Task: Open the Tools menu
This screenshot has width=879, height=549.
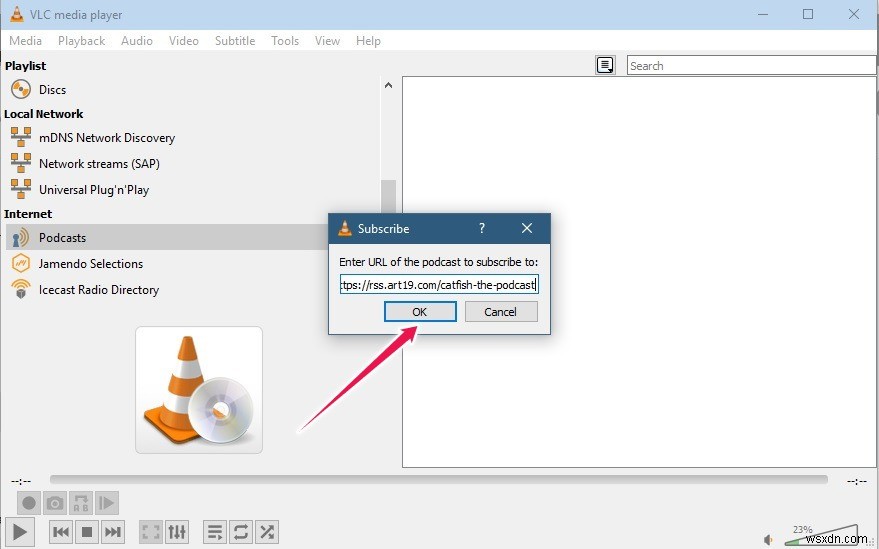Action: (285, 41)
